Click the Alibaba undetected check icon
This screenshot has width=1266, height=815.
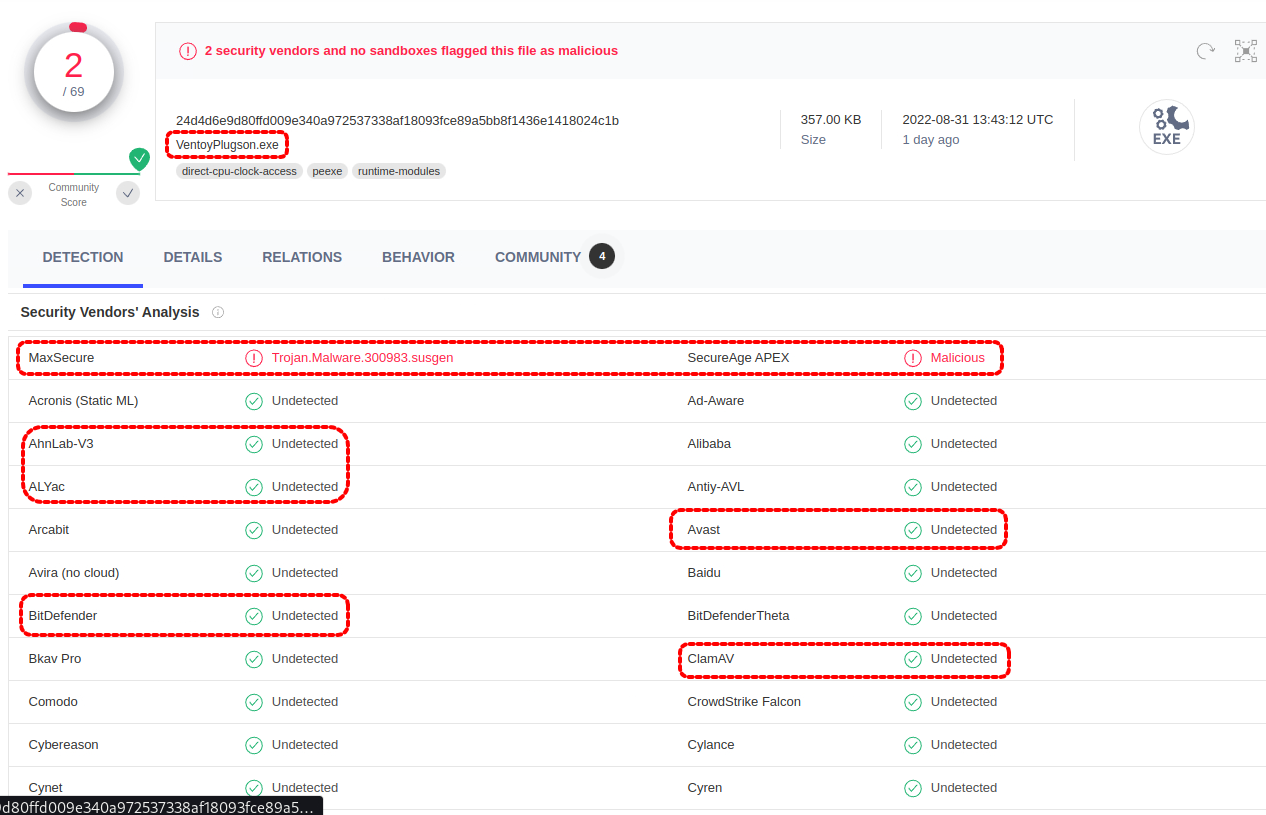(913, 444)
